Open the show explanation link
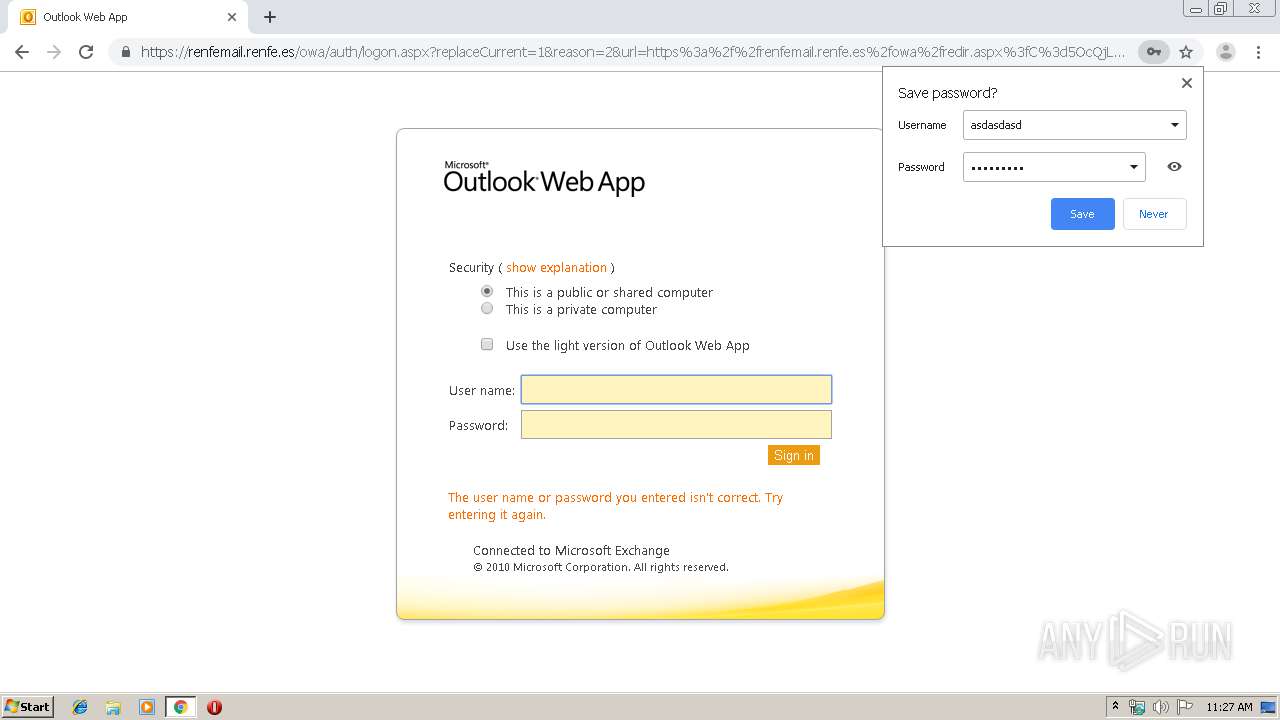Image resolution: width=1280 pixels, height=720 pixels. click(556, 267)
